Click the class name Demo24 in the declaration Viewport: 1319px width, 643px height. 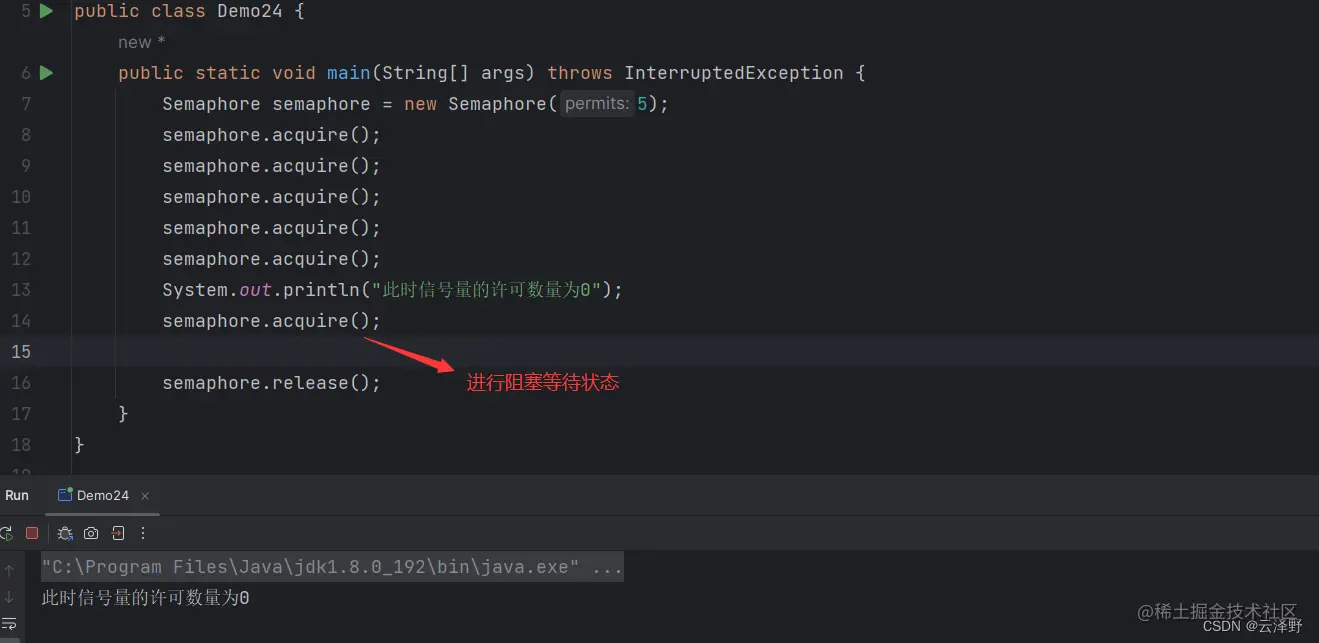click(250, 12)
